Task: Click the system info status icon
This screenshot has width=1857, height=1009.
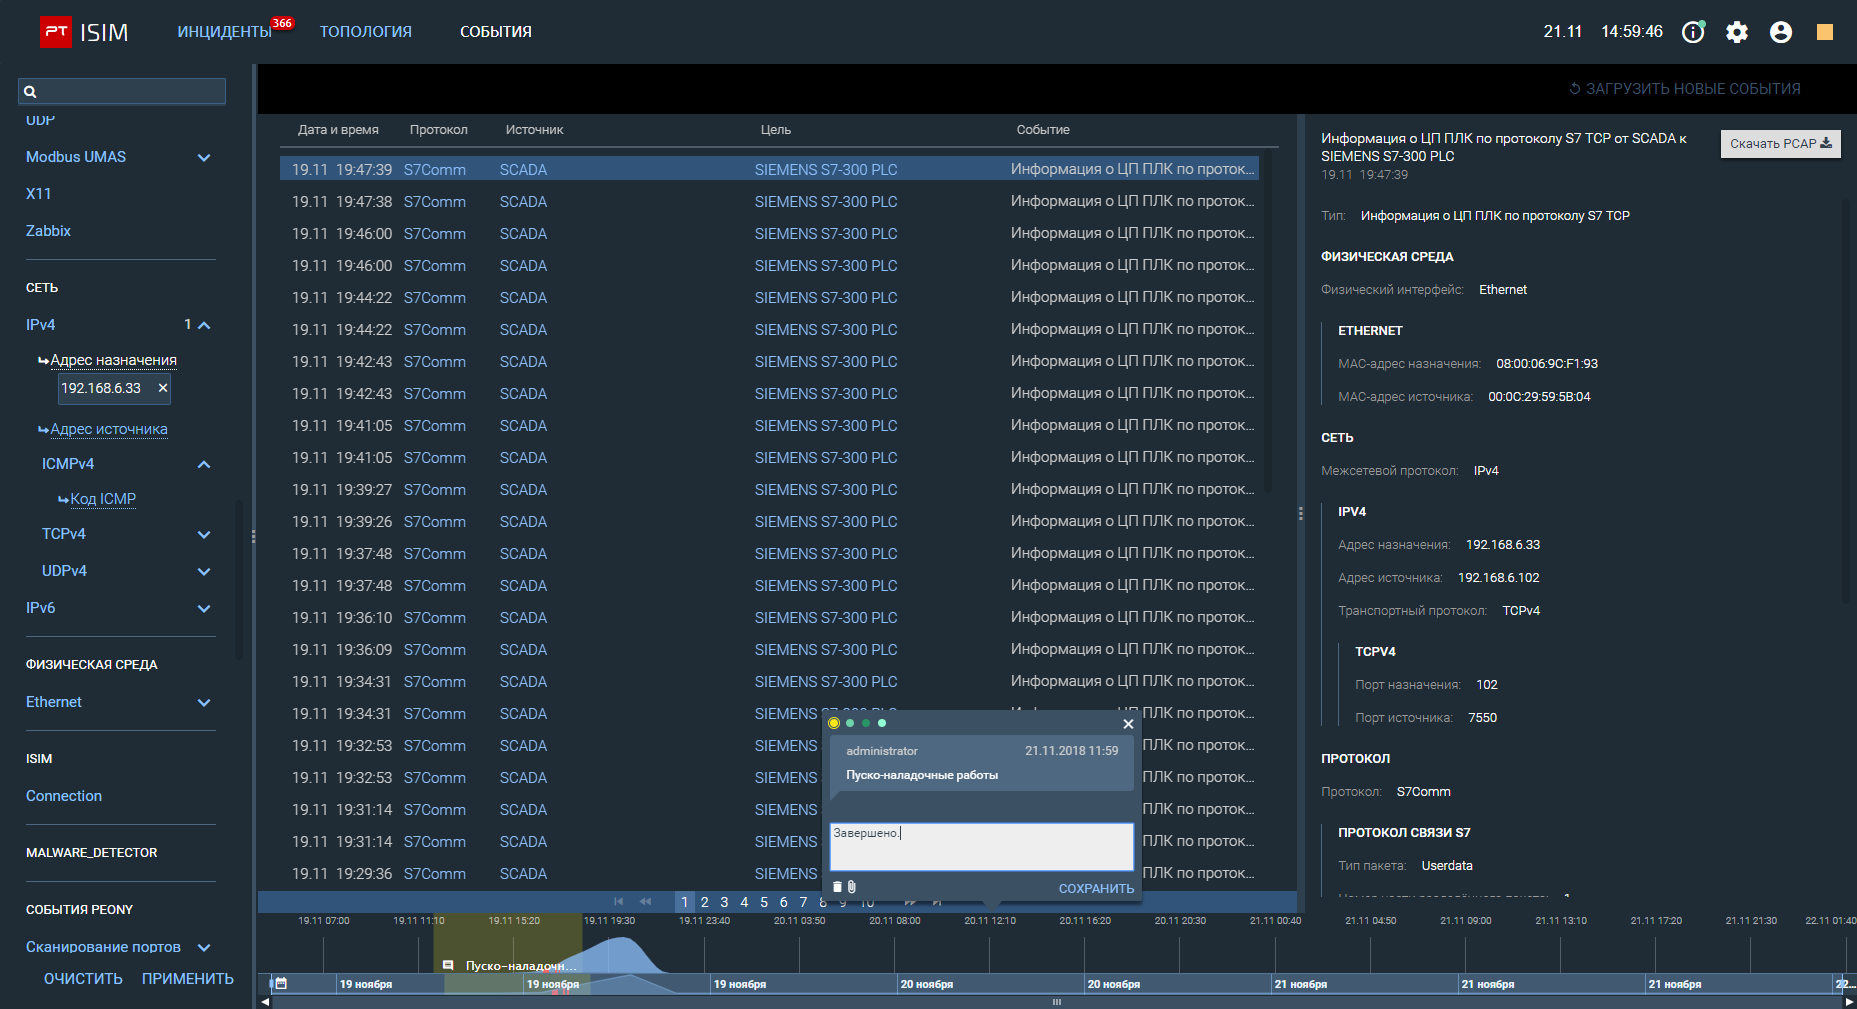Action: (1693, 32)
